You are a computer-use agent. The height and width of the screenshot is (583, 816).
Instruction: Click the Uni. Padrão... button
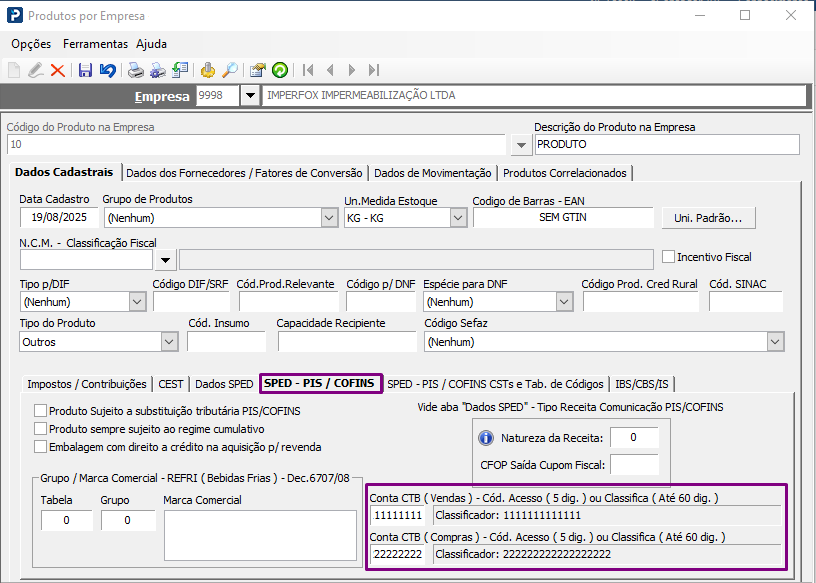708,218
